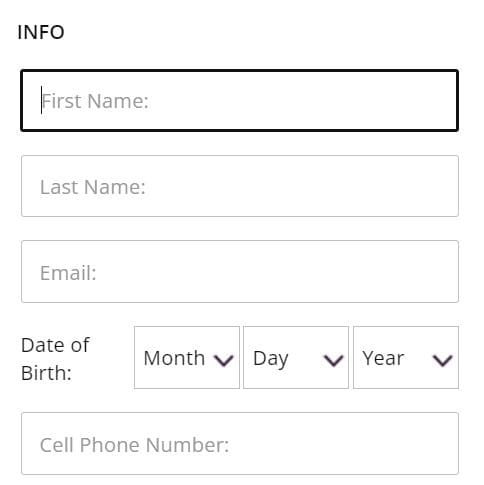The width and height of the screenshot is (484, 485).
Task: Click the word Day in birth date selector
Action: point(271,359)
